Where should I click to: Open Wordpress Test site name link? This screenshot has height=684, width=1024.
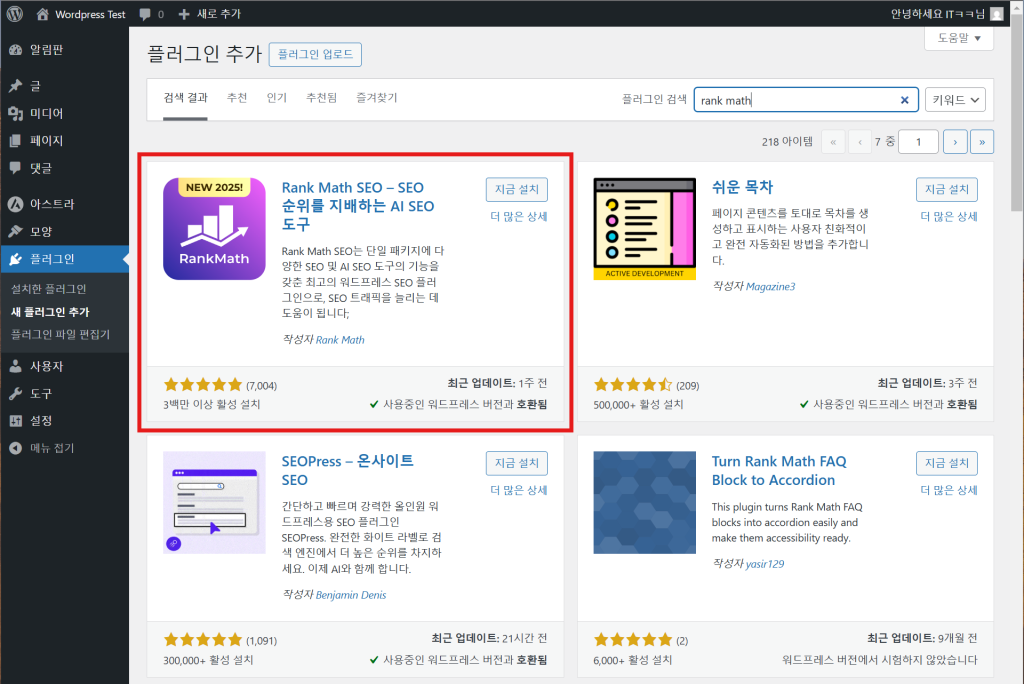[90, 14]
